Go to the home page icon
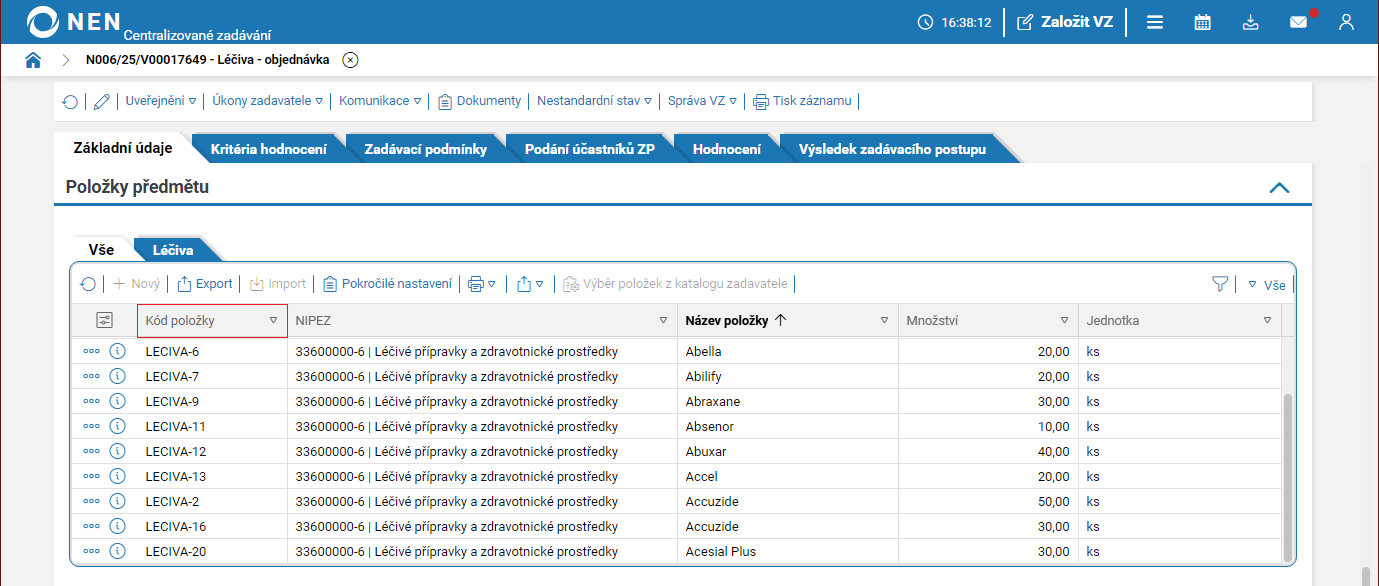1379x586 pixels. point(33,60)
